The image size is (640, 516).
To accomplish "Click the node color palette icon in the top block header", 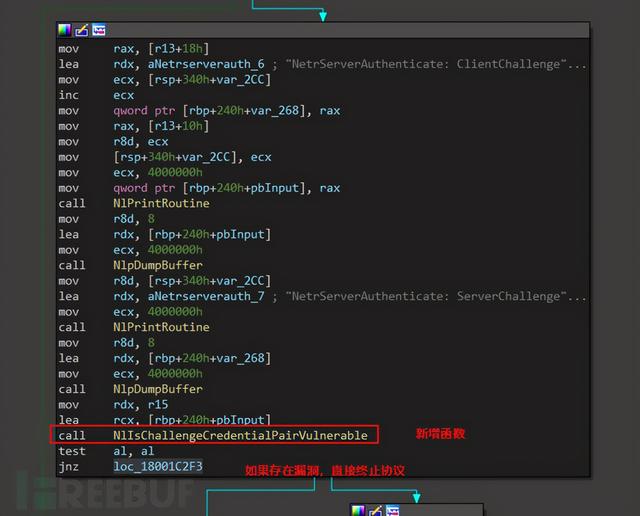I will [x=64, y=30].
